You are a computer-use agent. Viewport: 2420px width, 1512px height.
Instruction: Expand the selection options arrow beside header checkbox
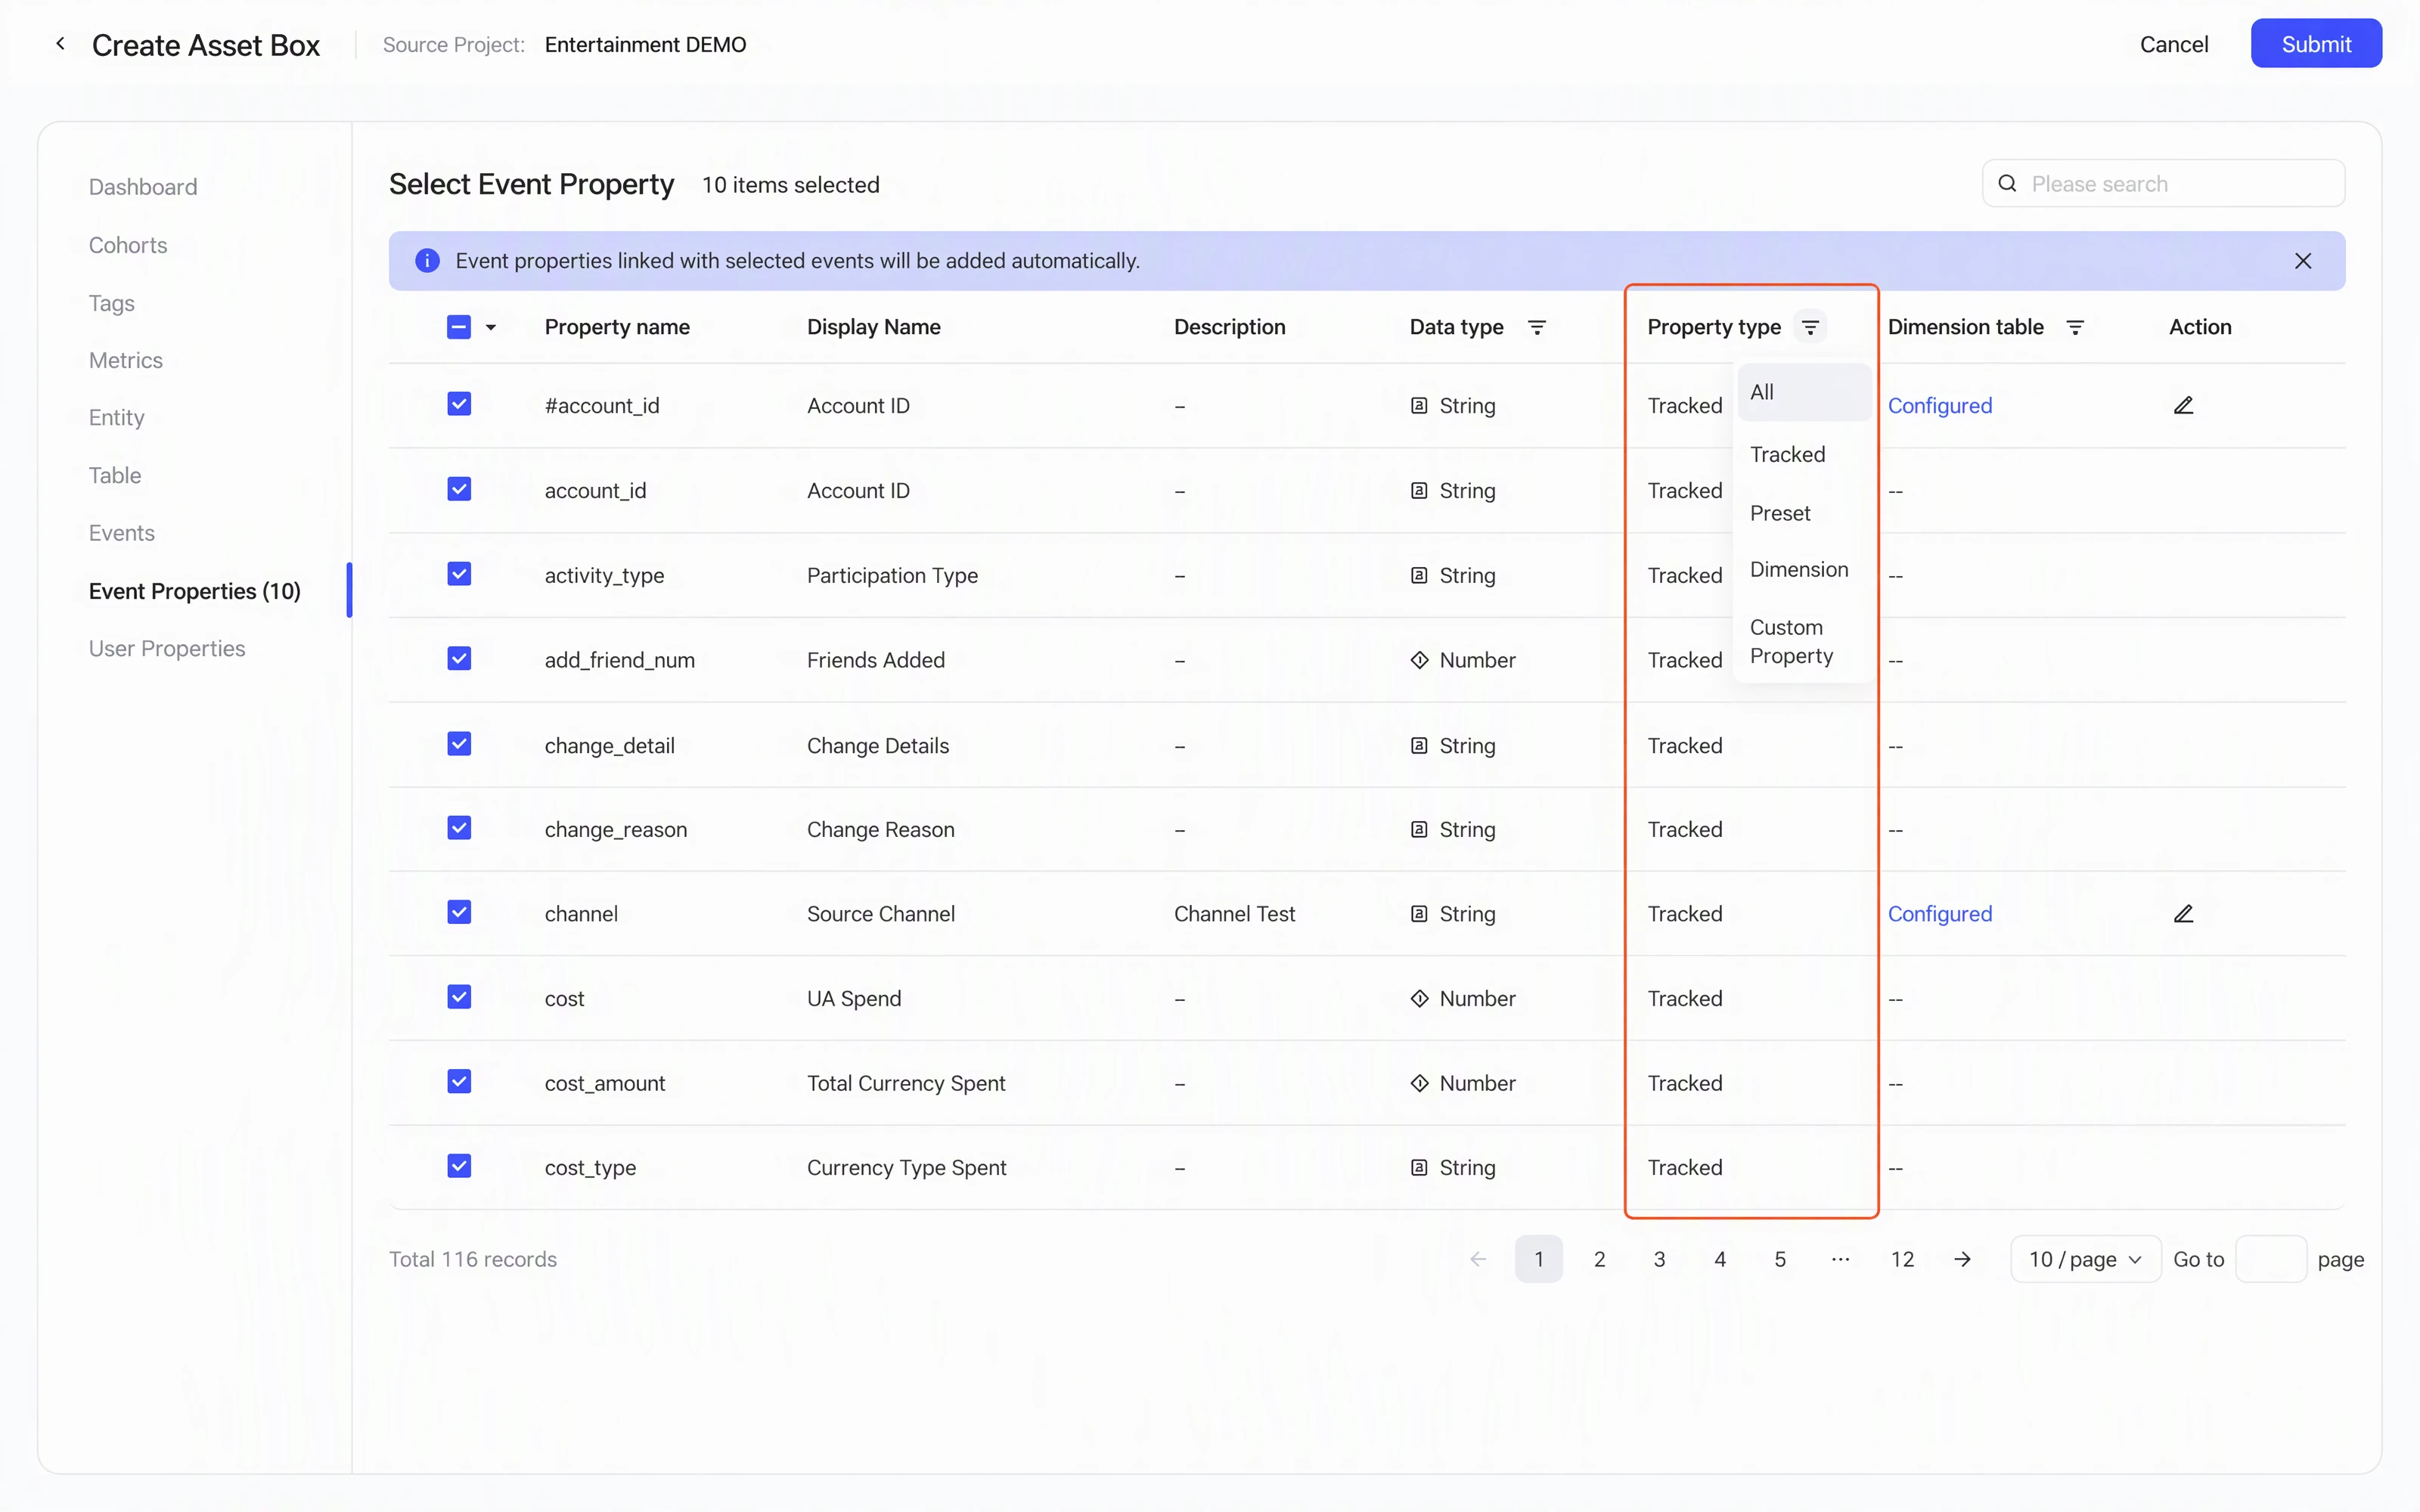(x=491, y=327)
